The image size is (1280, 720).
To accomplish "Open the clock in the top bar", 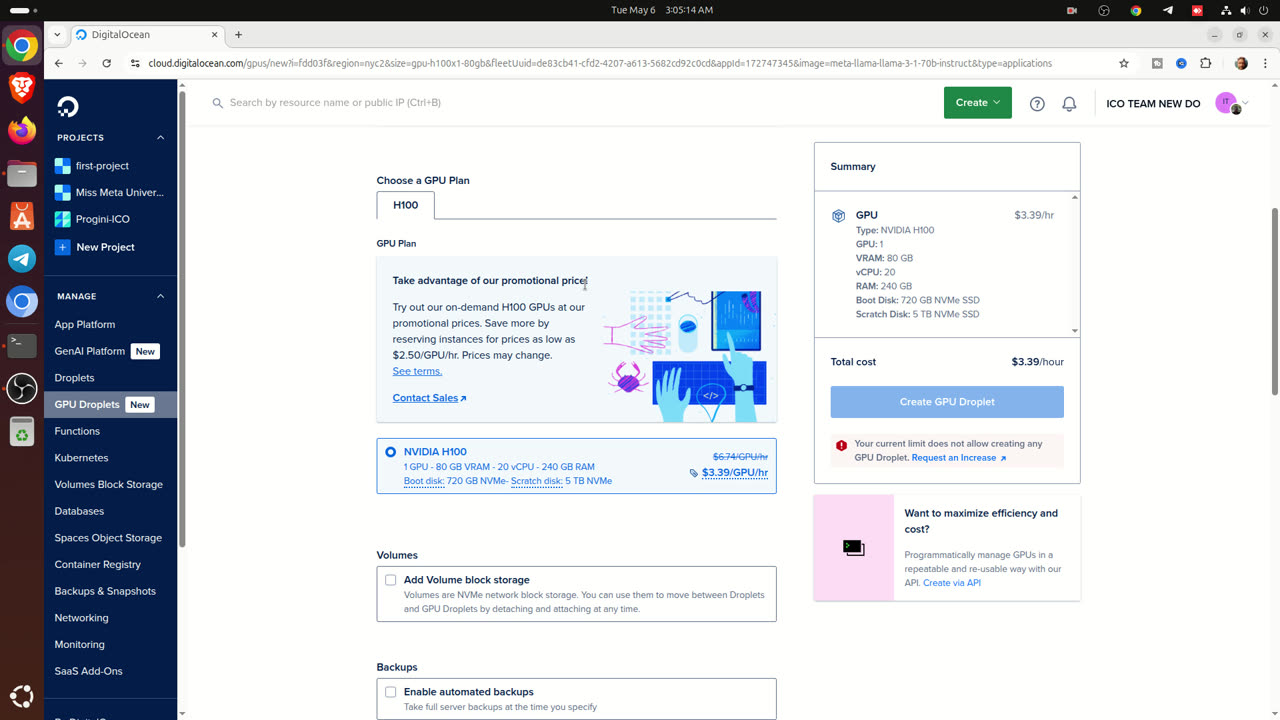I will [661, 10].
